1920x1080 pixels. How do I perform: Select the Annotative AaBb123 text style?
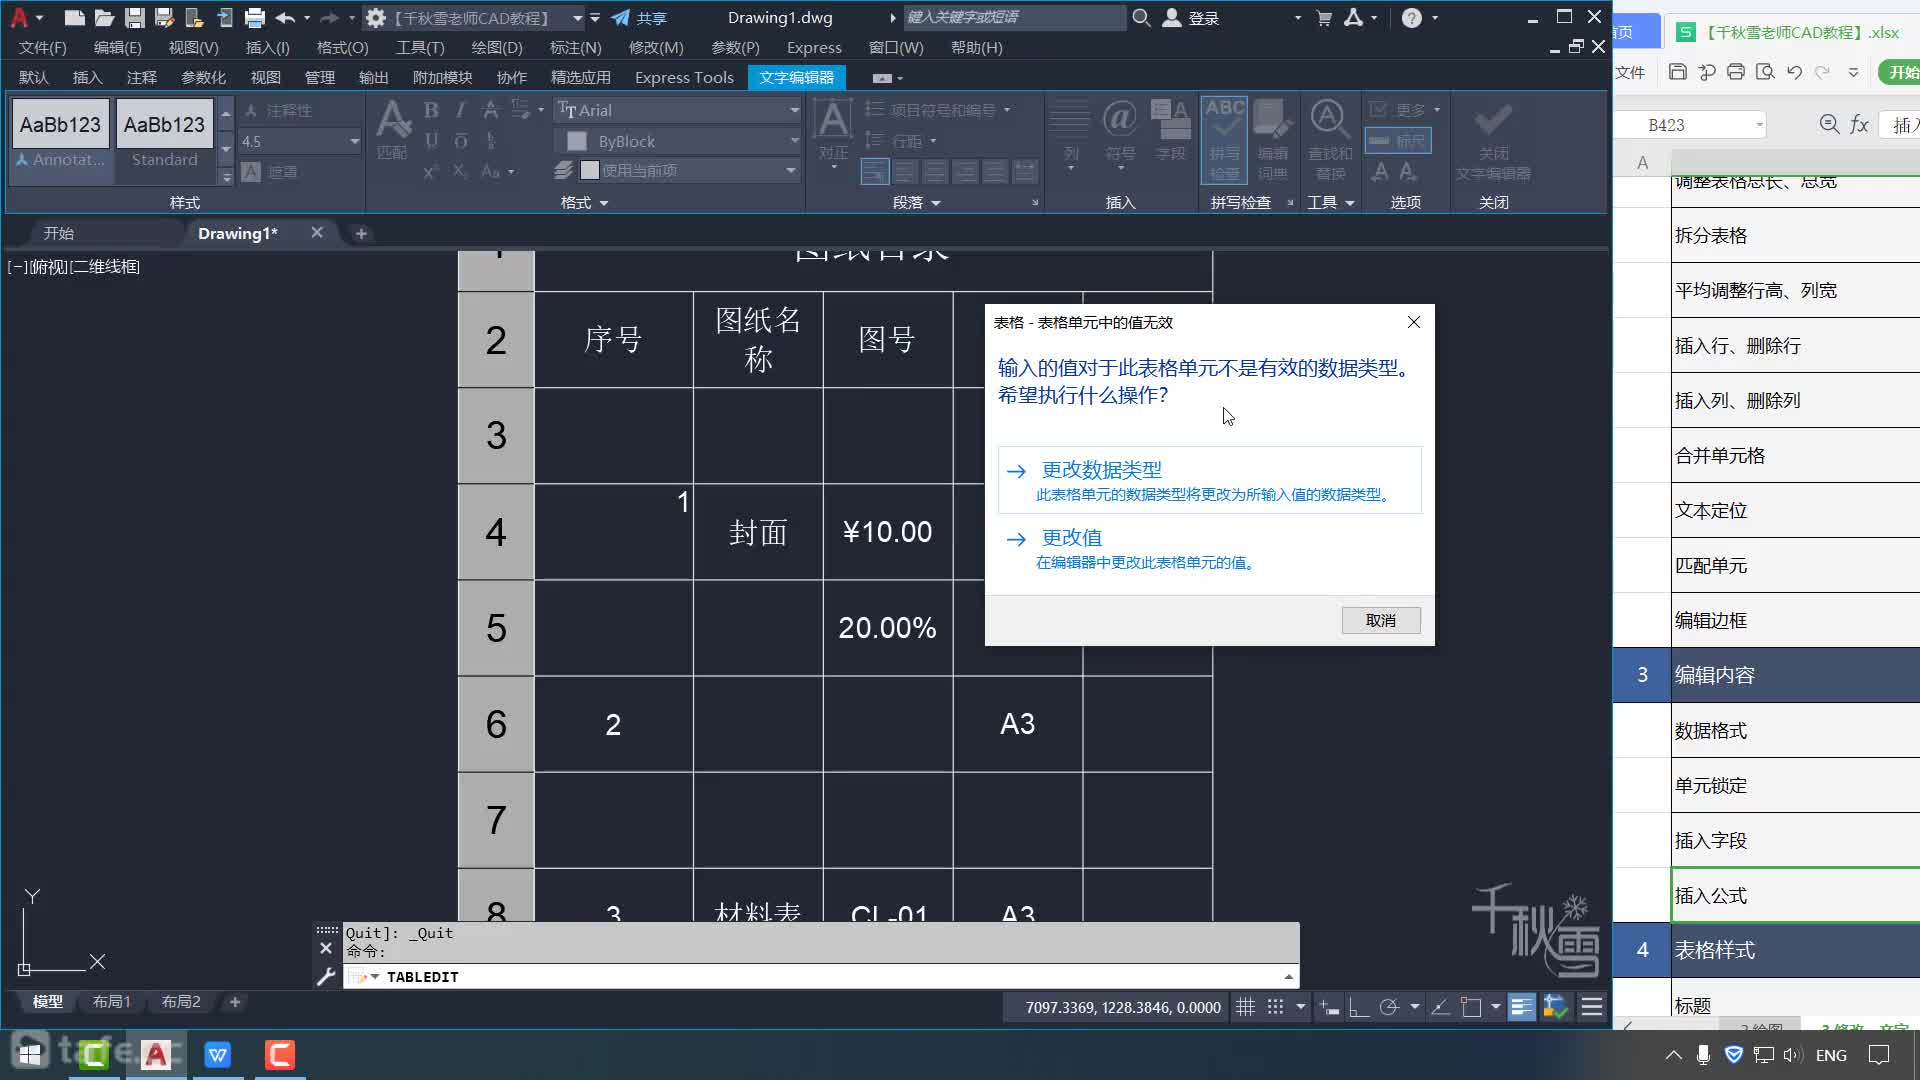[x=60, y=138]
